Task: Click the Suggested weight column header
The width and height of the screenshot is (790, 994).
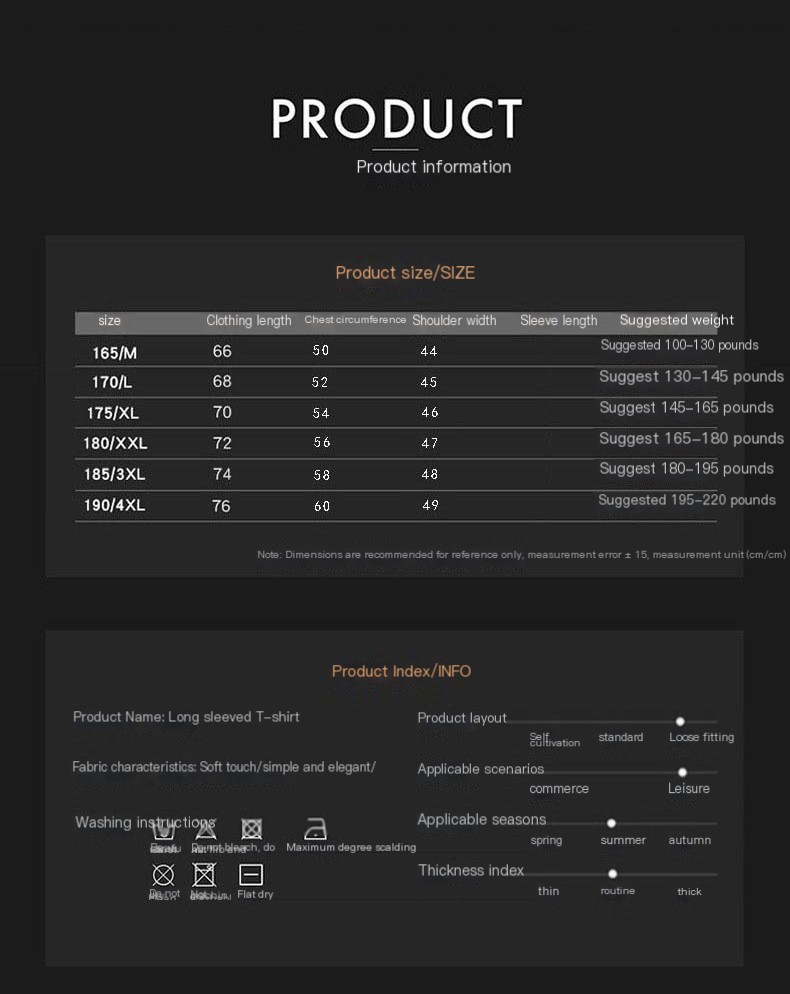Action: [x=676, y=321]
